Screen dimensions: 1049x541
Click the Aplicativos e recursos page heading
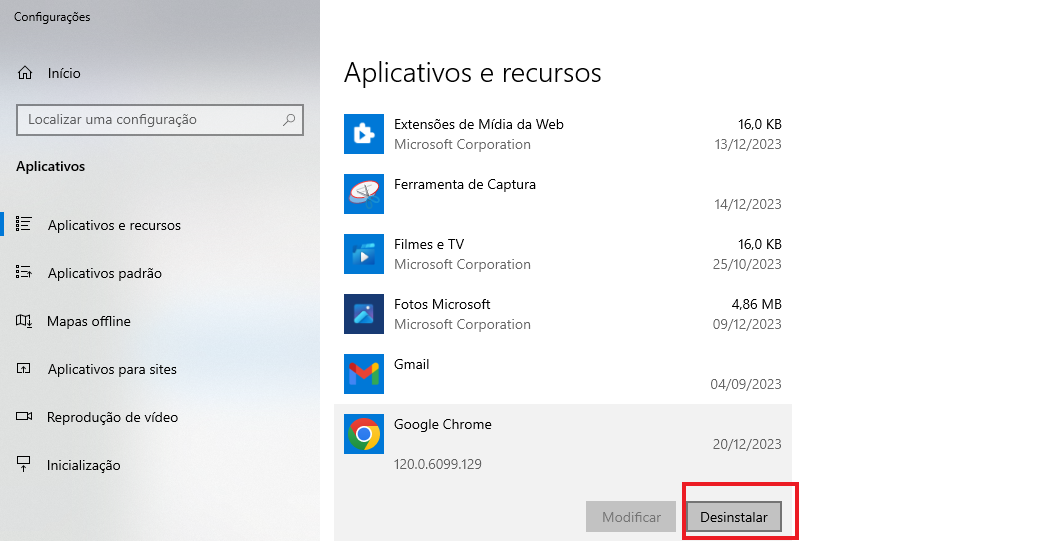click(472, 72)
